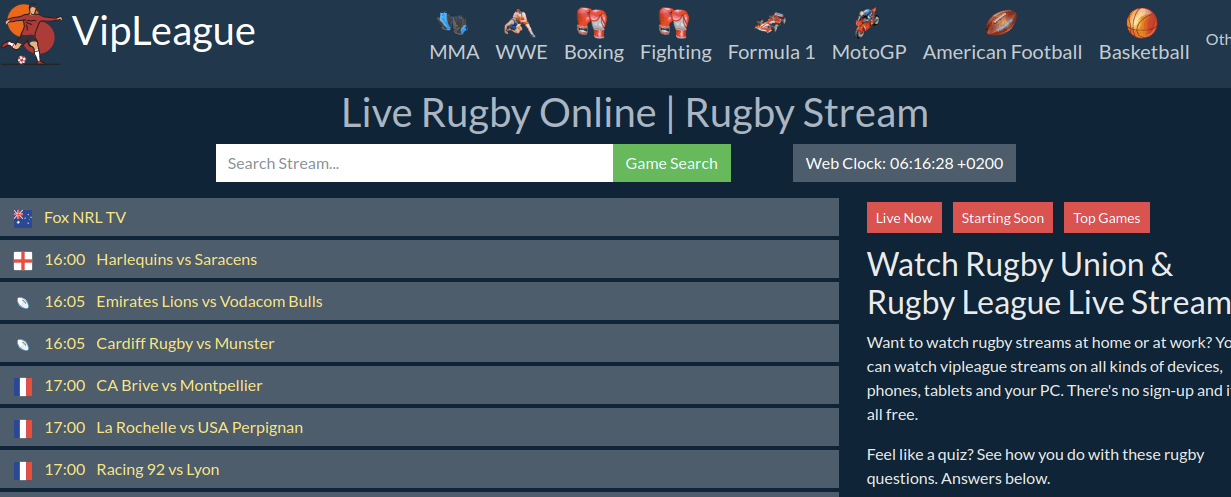Click the Boxing gloves icon
The height and width of the screenshot is (497, 1231).
click(593, 22)
